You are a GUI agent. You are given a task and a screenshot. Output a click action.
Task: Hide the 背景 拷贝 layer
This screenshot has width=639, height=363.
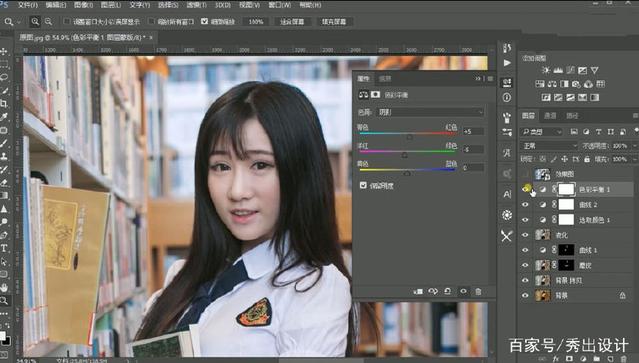tap(525, 280)
